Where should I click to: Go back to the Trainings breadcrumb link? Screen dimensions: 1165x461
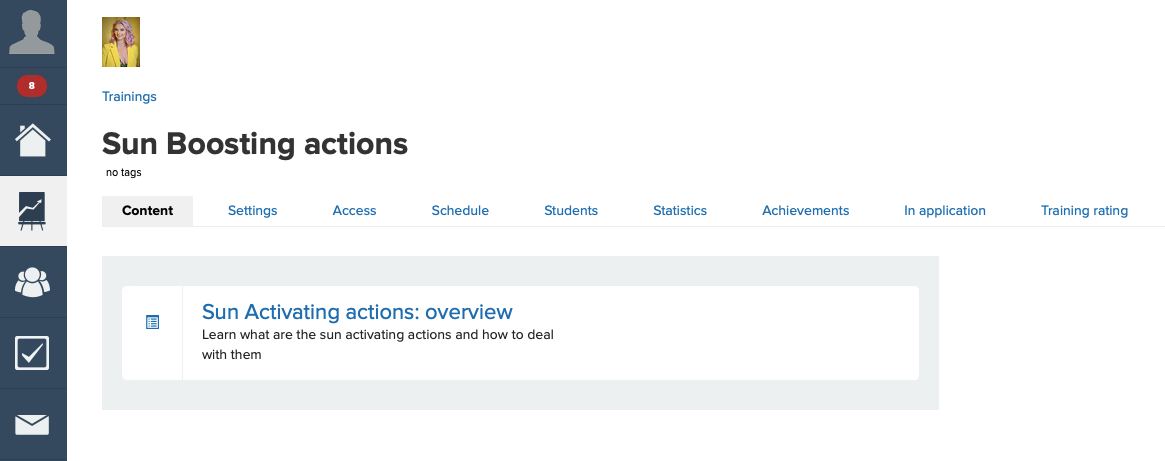(129, 97)
